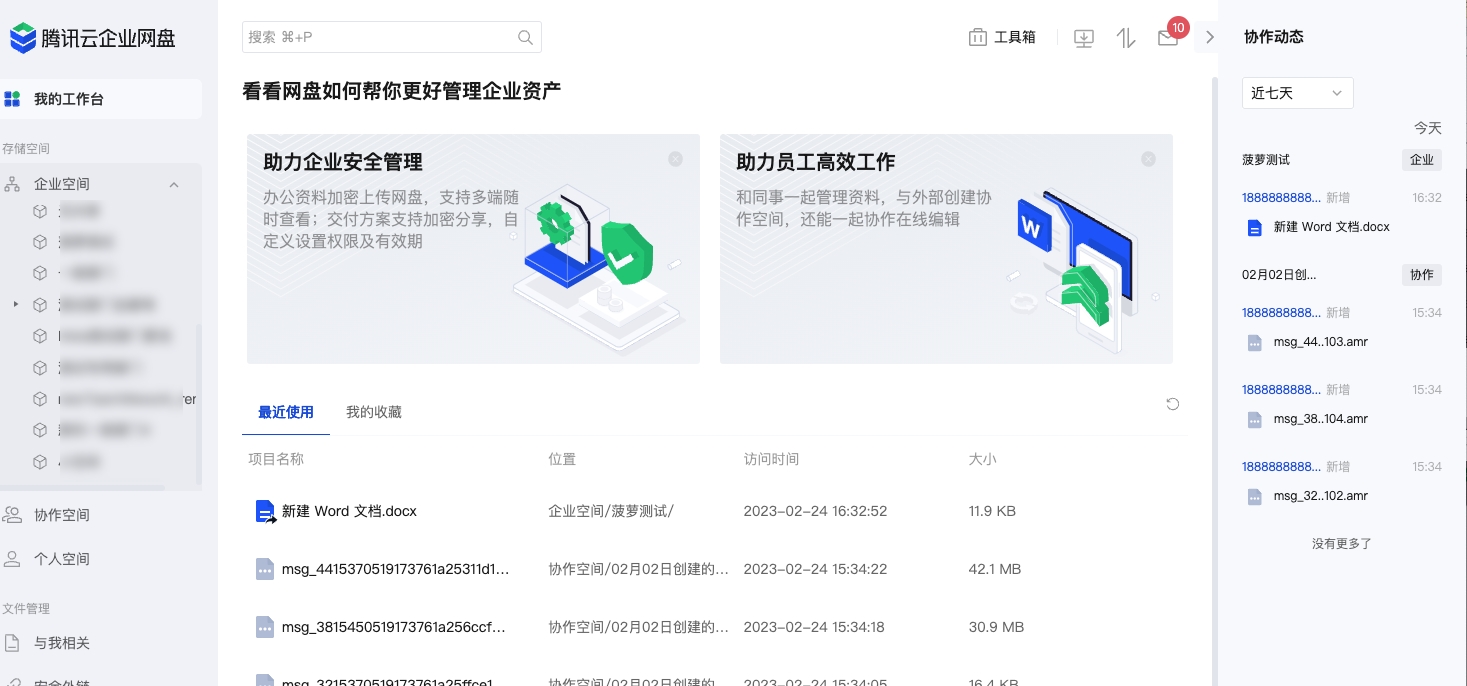1467x686 pixels.
Task: Focus the 搜索 search box
Action: click(392, 37)
